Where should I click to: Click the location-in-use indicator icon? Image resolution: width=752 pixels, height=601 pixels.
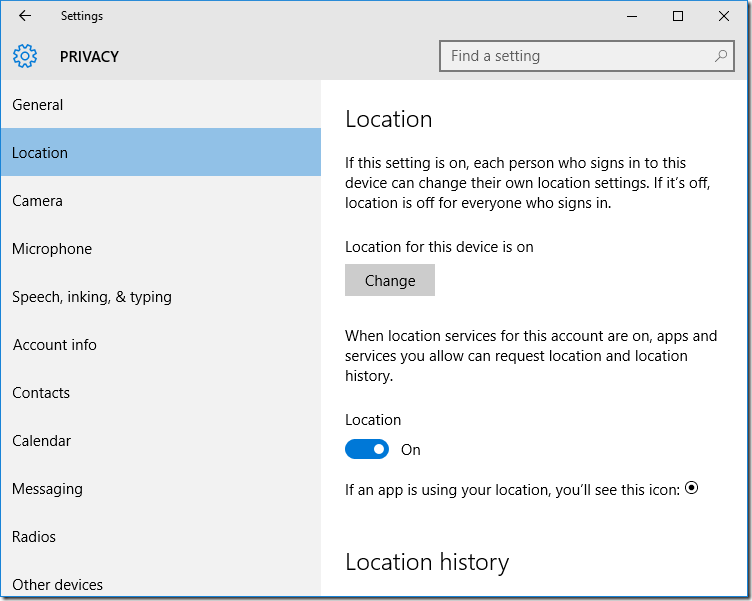point(692,488)
